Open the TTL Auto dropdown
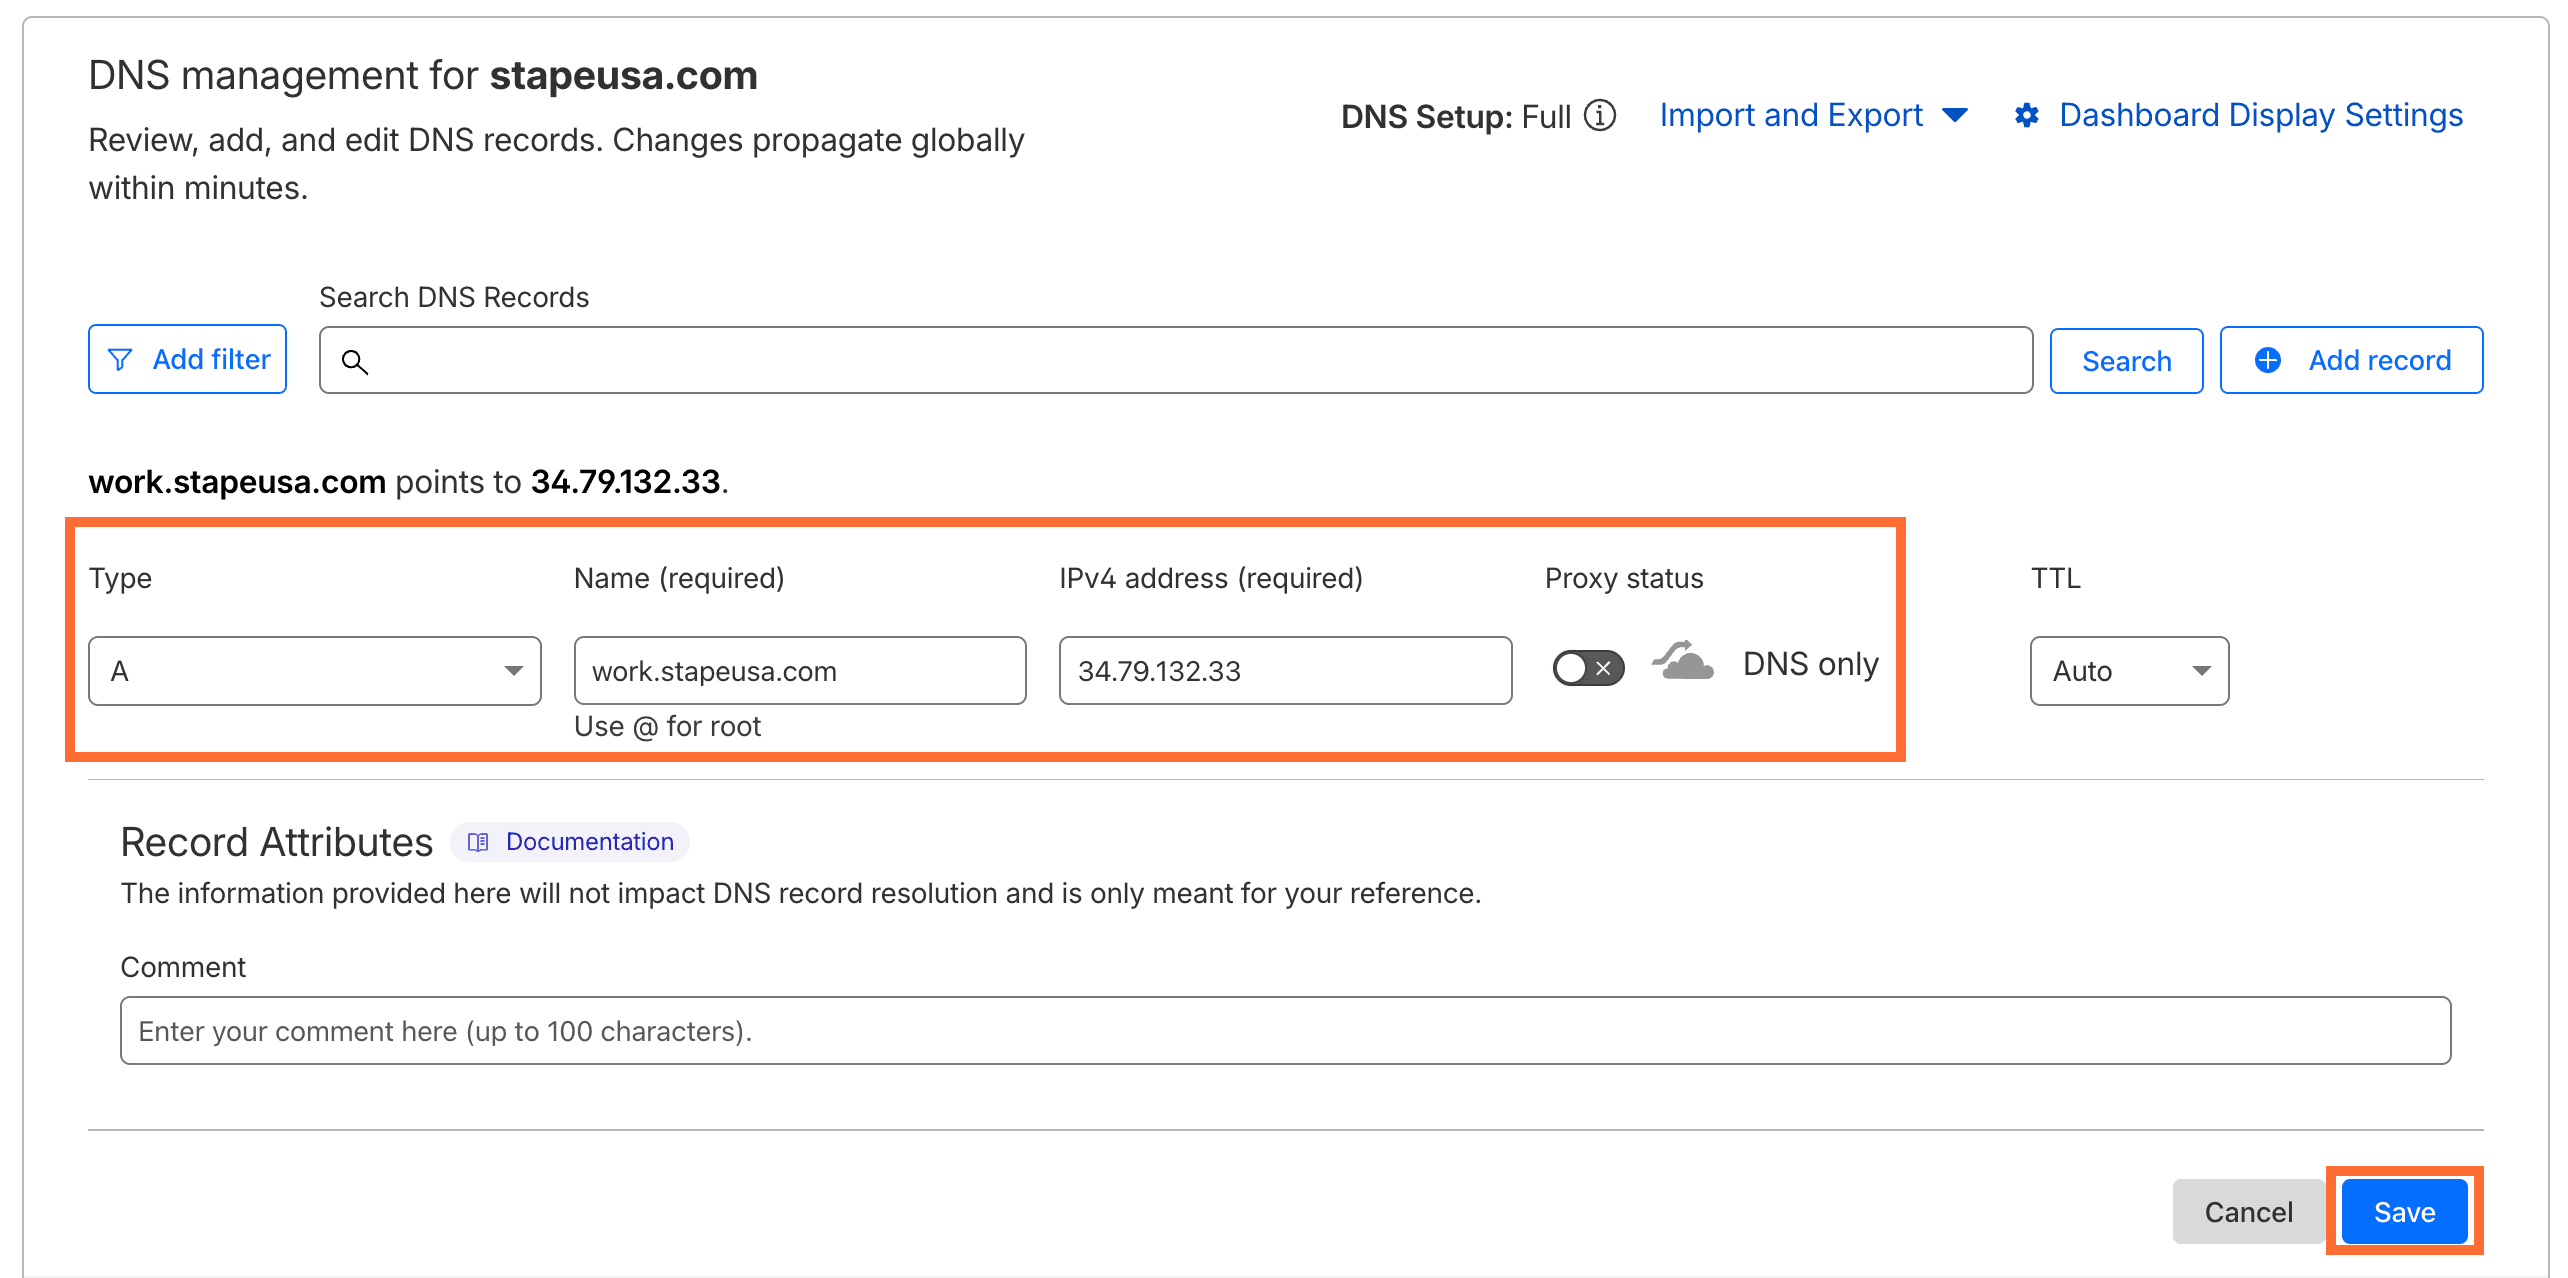Viewport: 2568px width, 1278px height. 2128,671
